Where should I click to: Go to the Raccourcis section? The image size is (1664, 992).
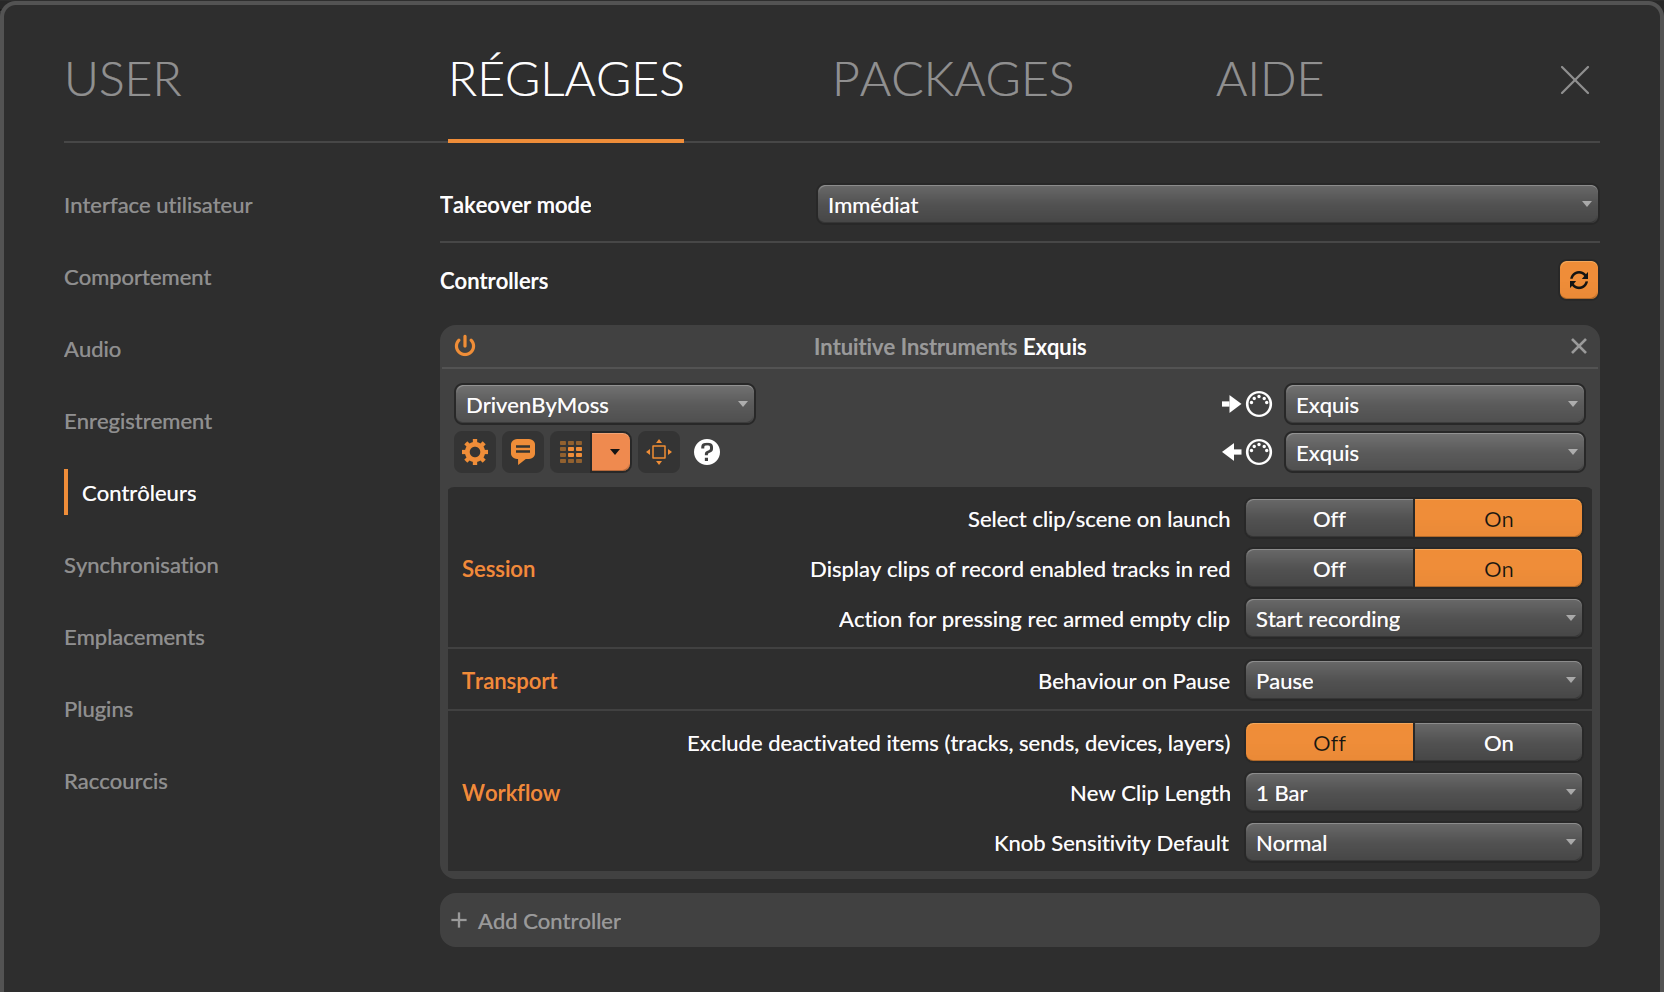coord(116,781)
